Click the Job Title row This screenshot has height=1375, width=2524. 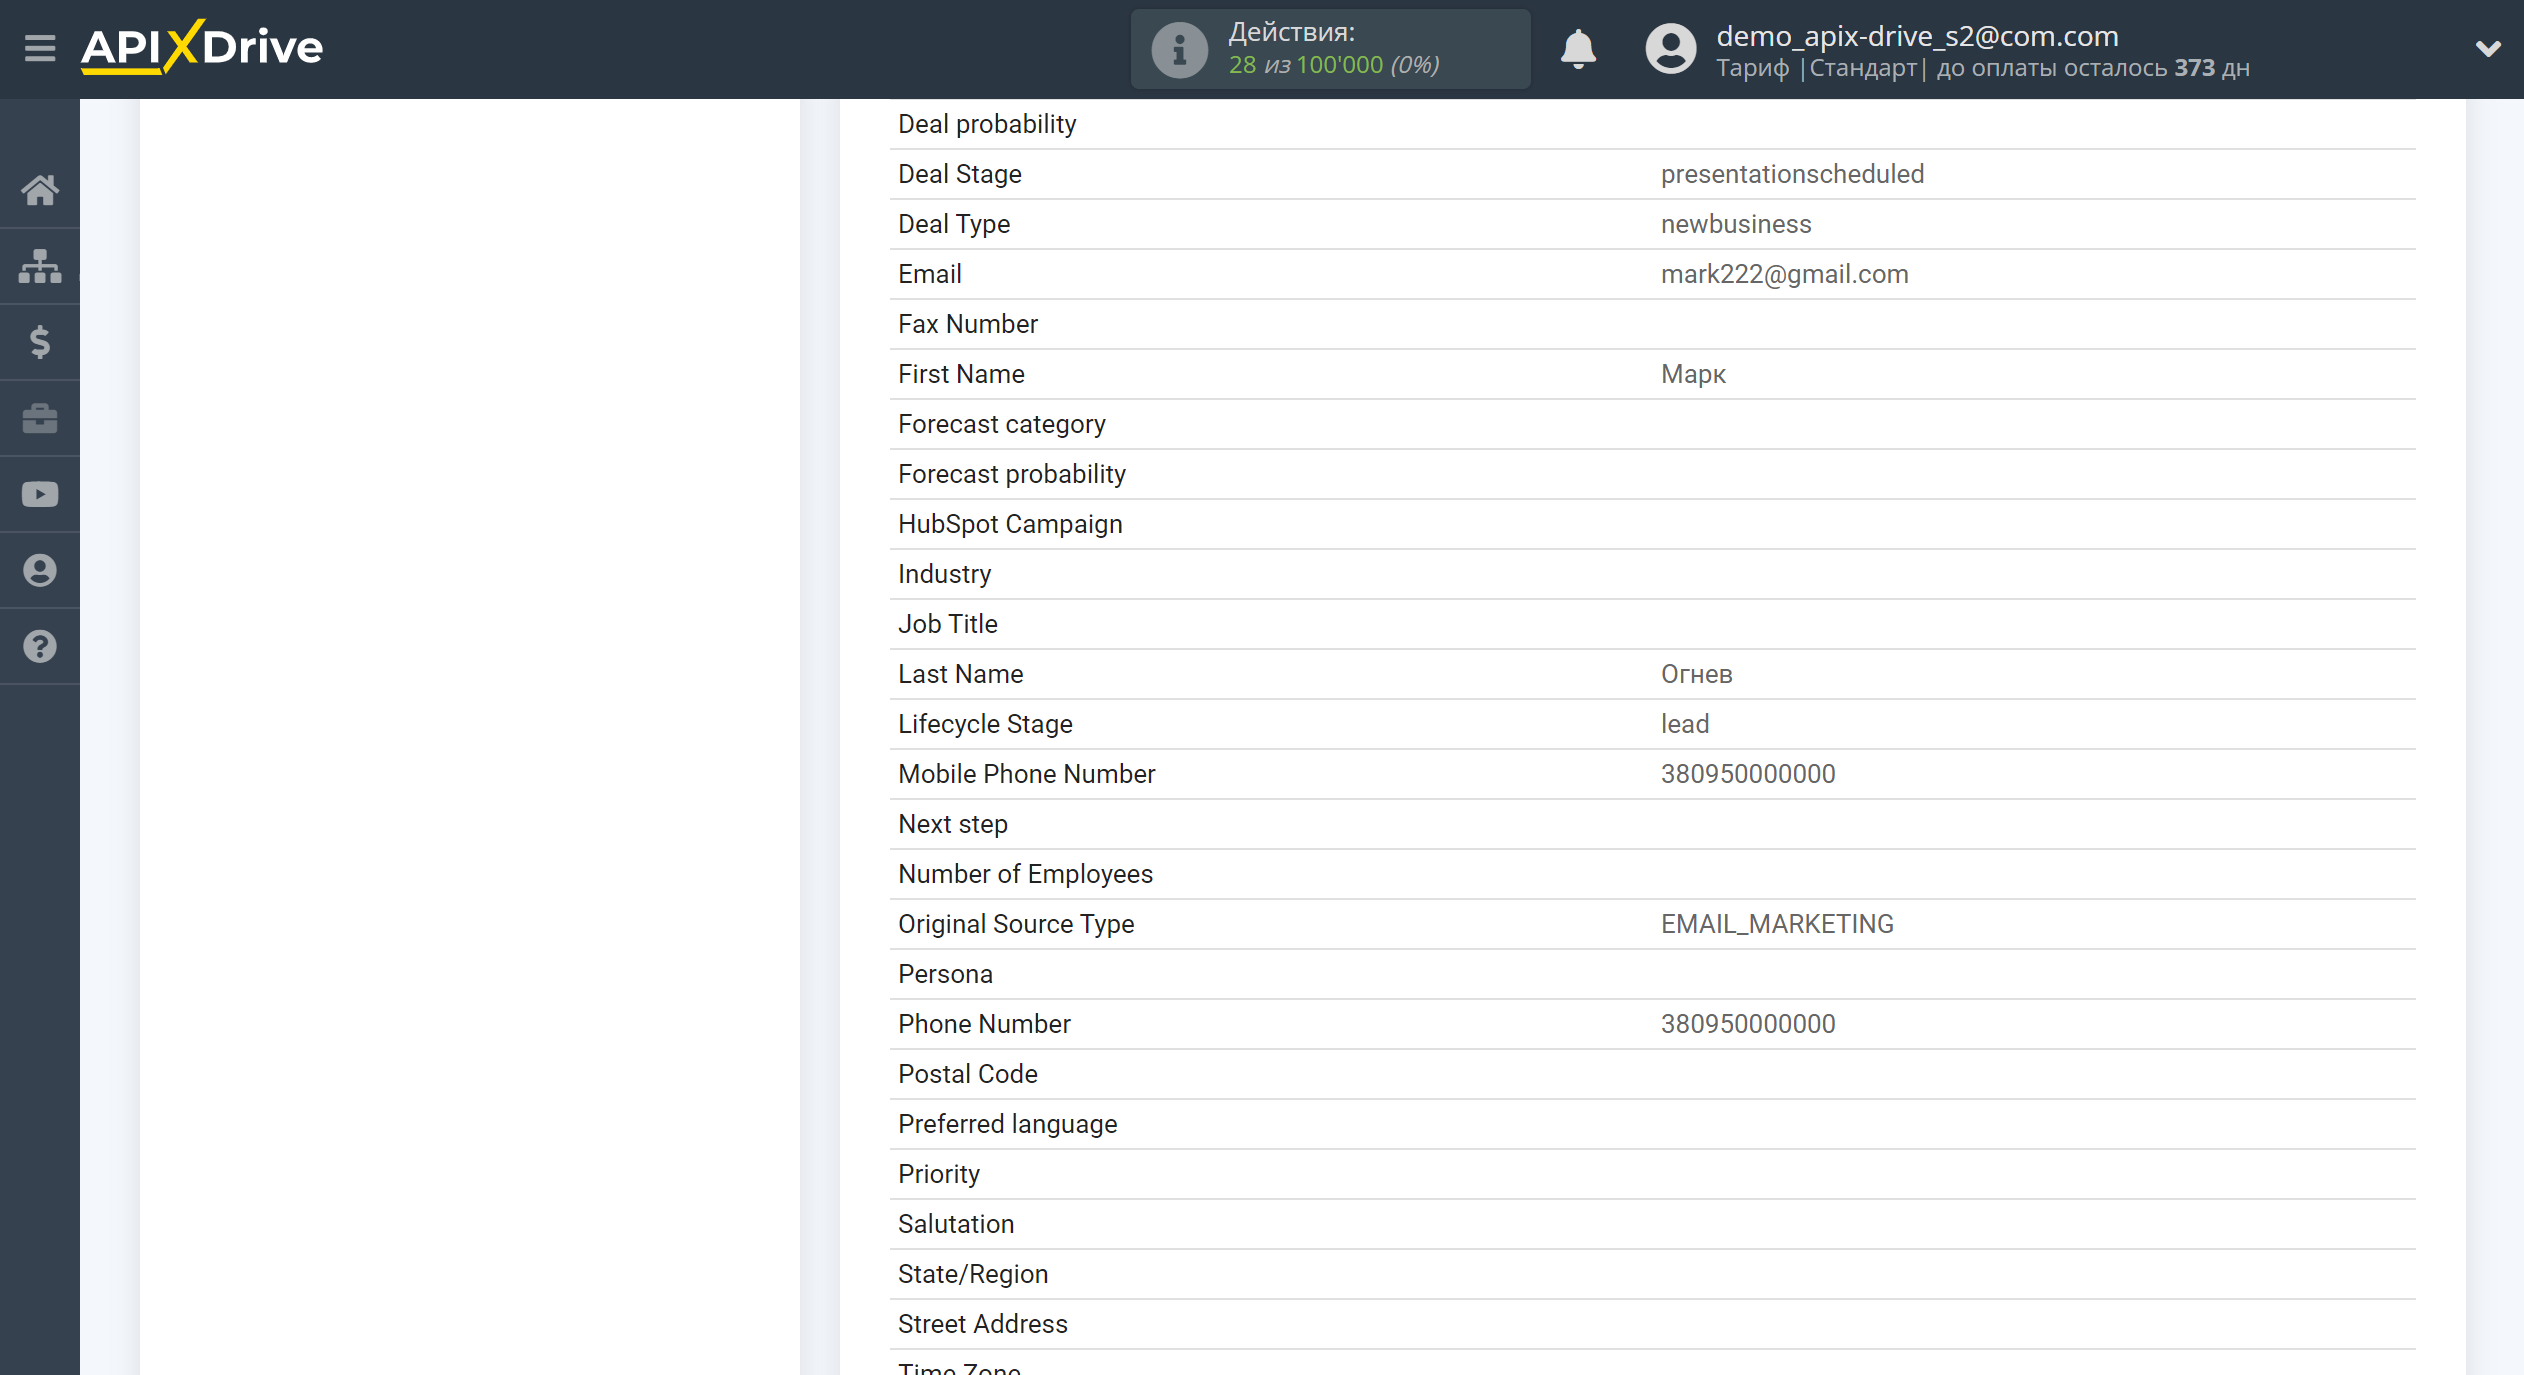1652,624
